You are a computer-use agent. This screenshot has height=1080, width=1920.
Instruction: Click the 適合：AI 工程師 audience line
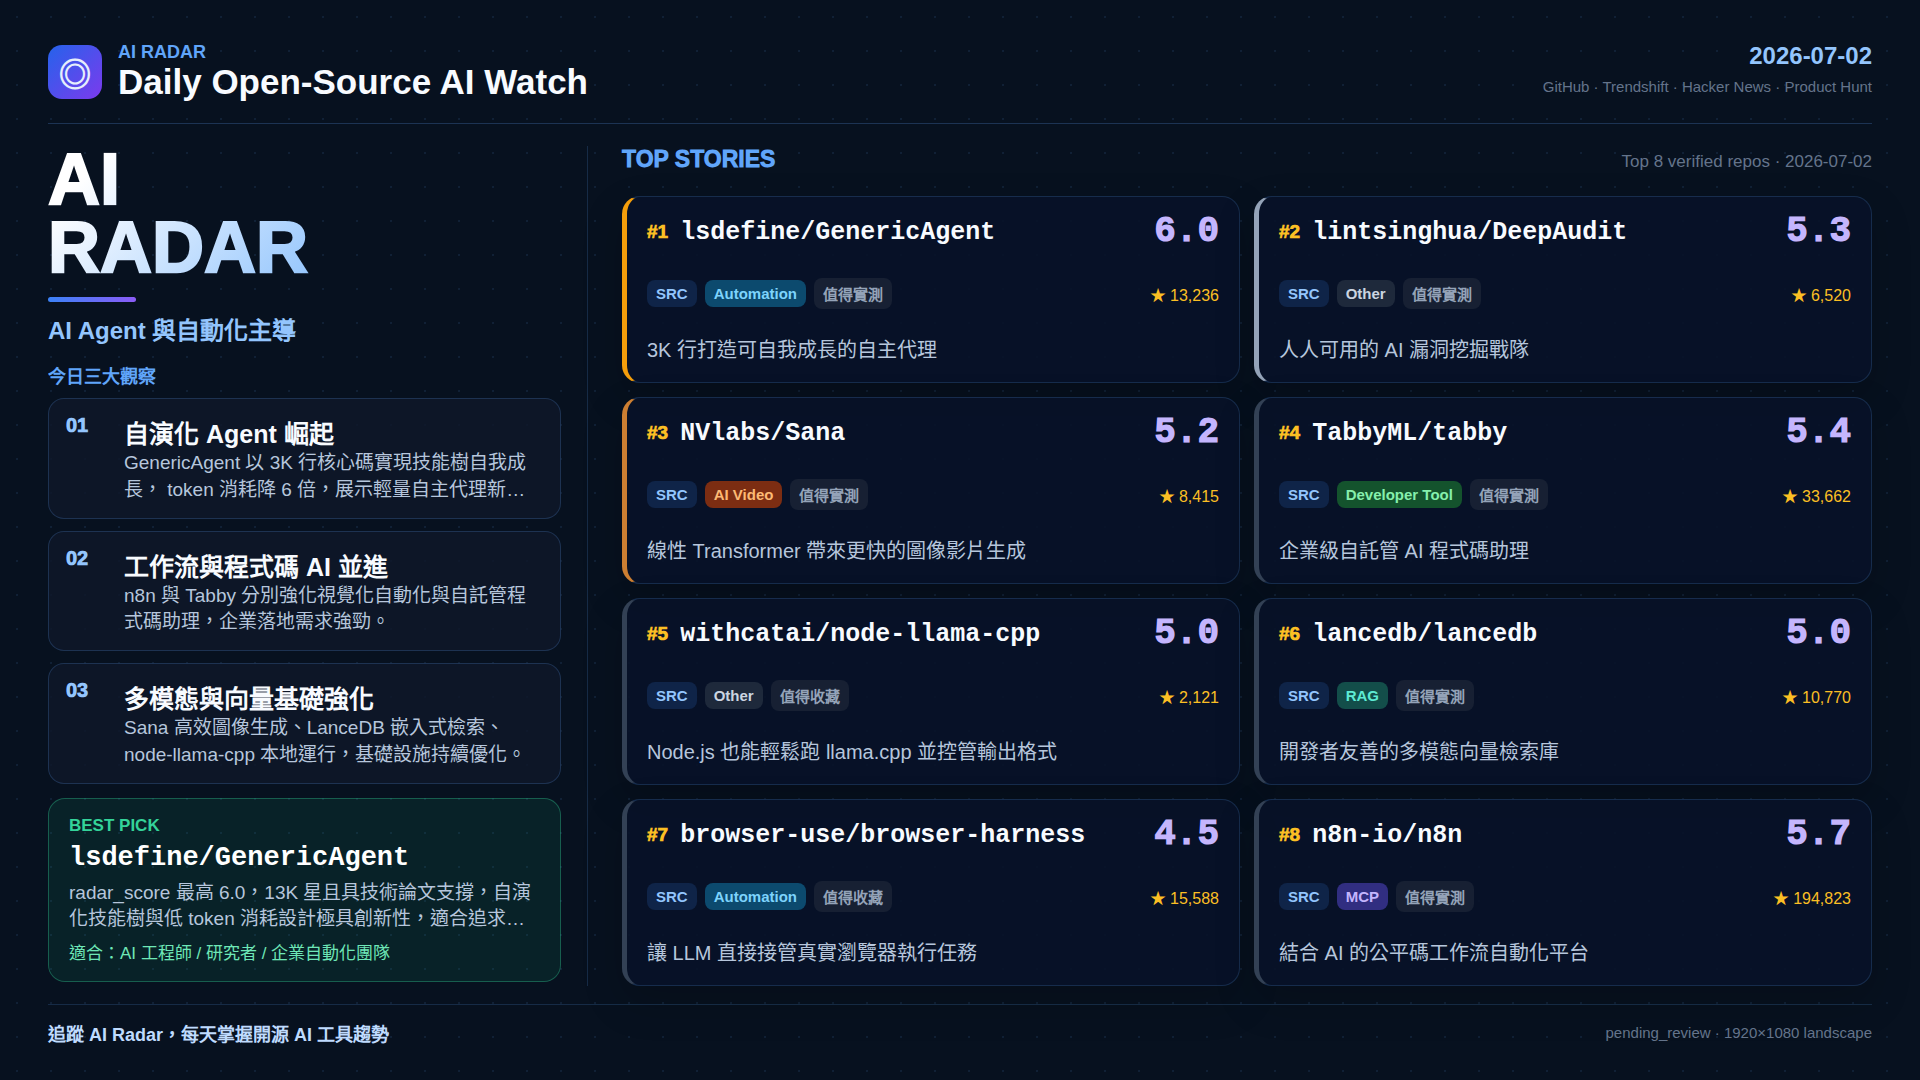230,953
